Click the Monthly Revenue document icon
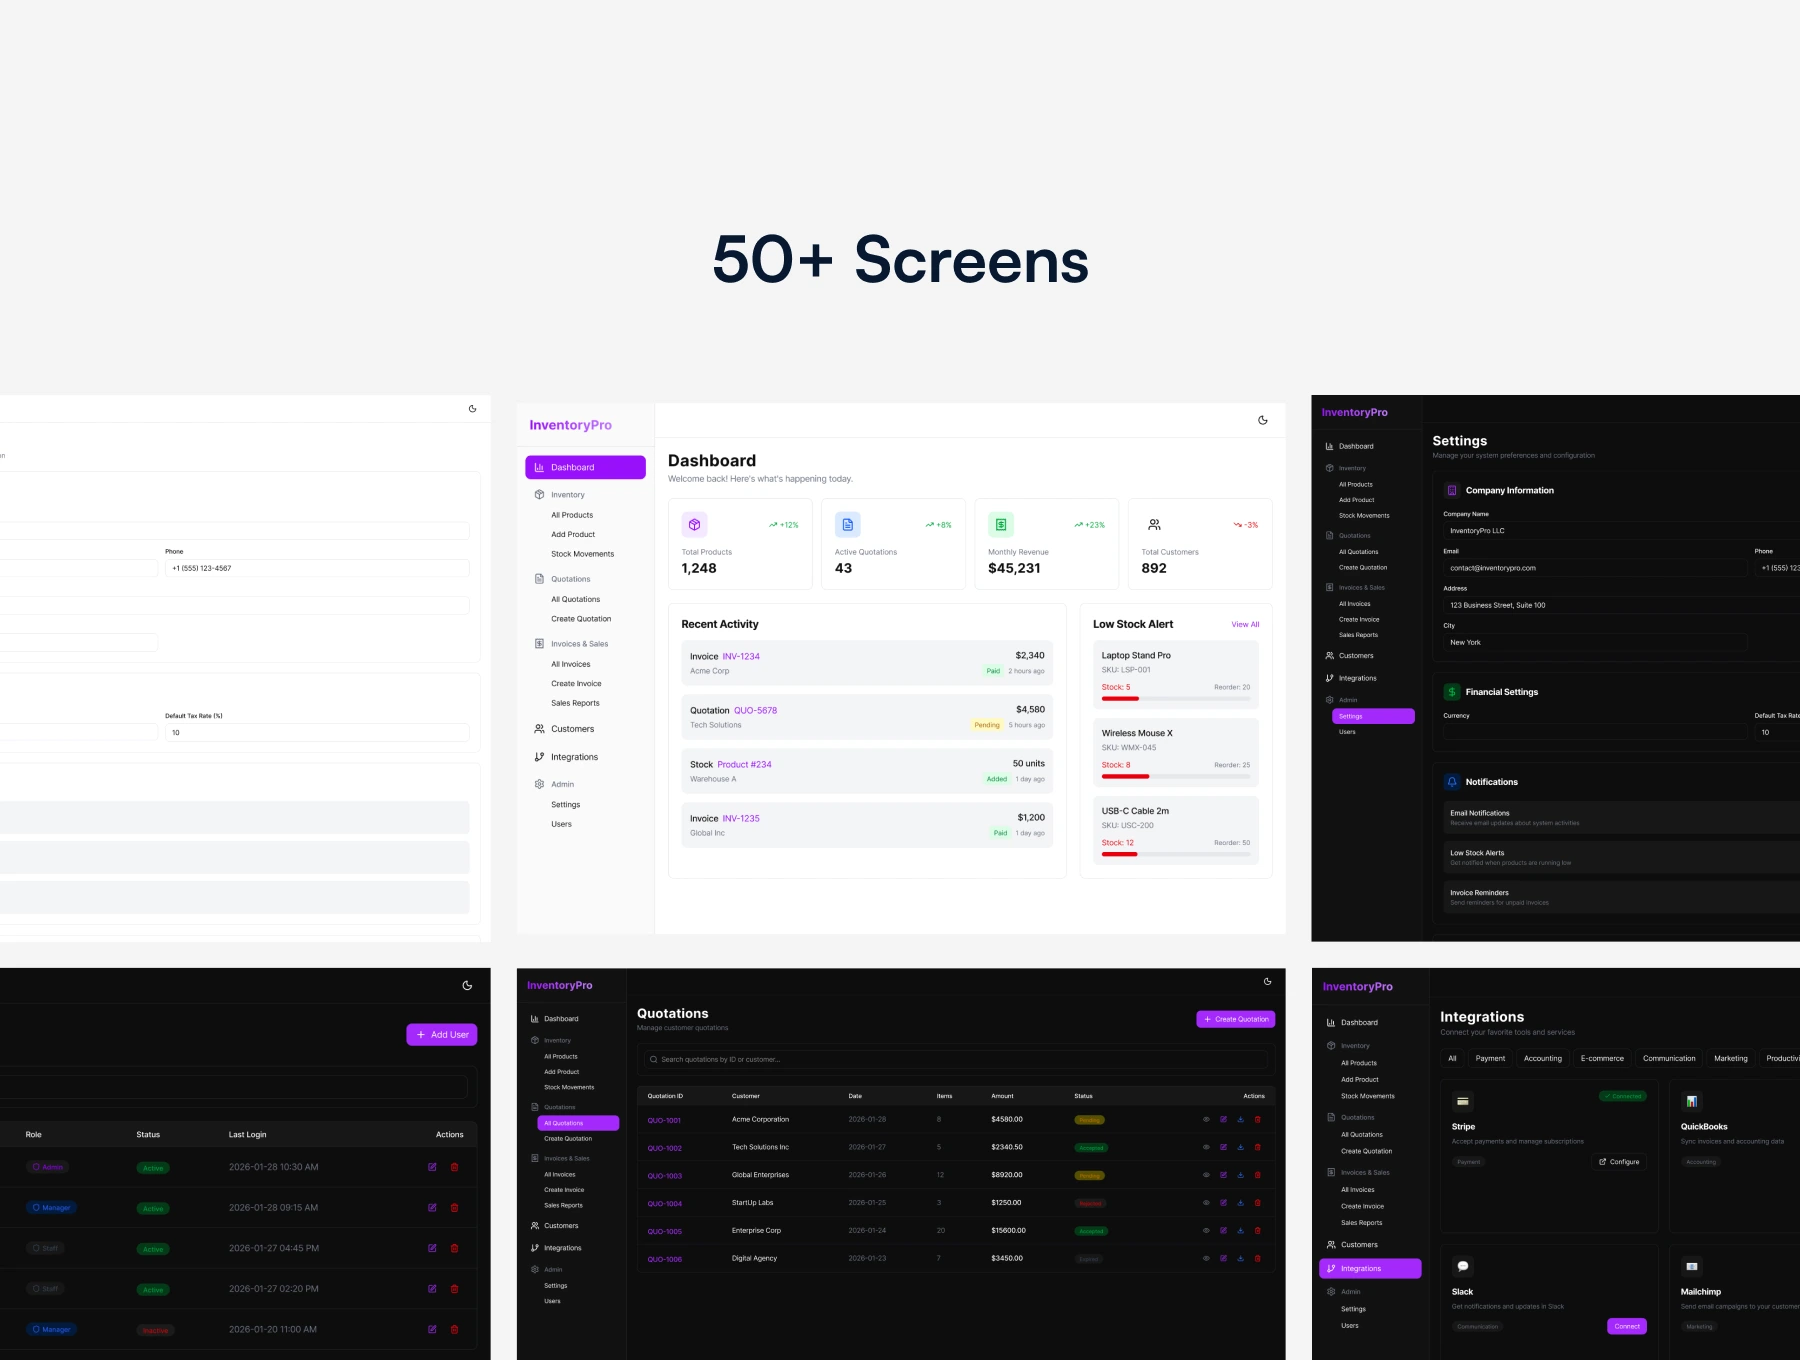1800x1360 pixels. 1001,524
